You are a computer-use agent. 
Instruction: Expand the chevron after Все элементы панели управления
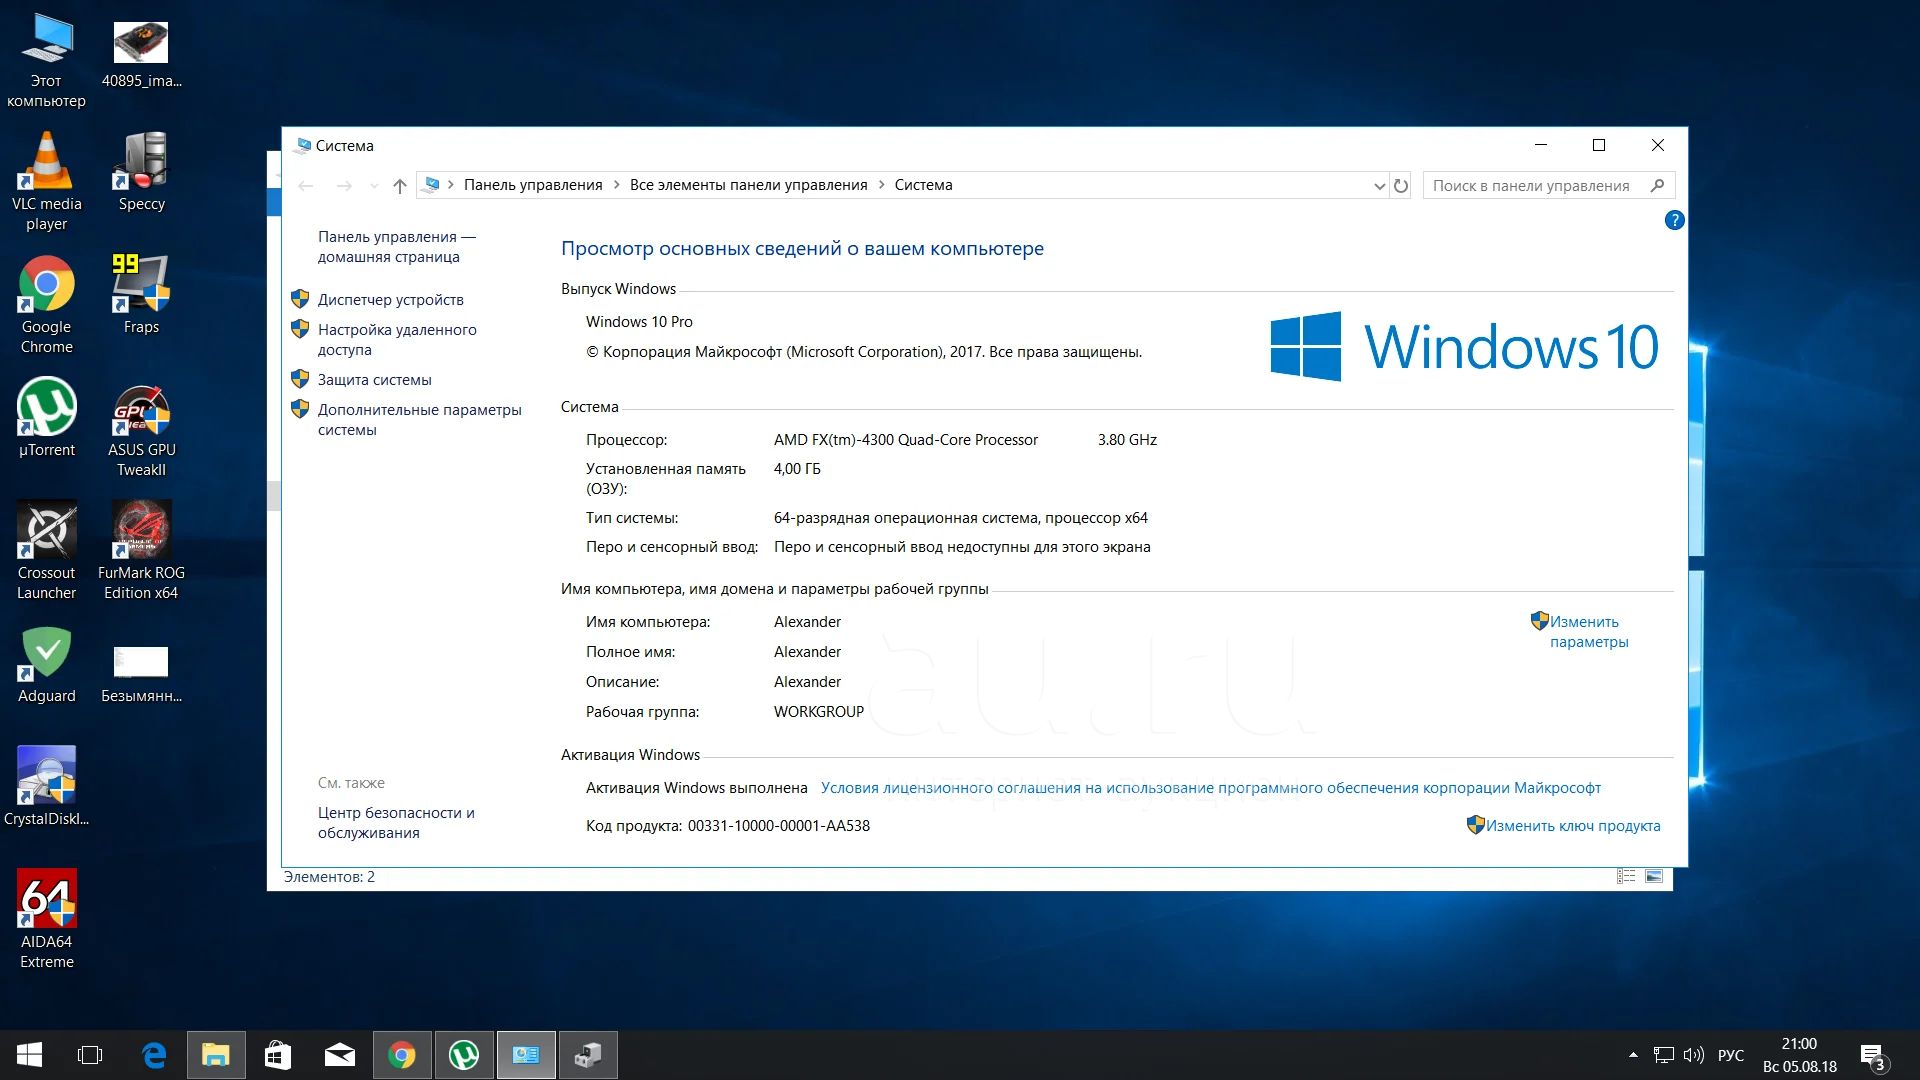881,185
